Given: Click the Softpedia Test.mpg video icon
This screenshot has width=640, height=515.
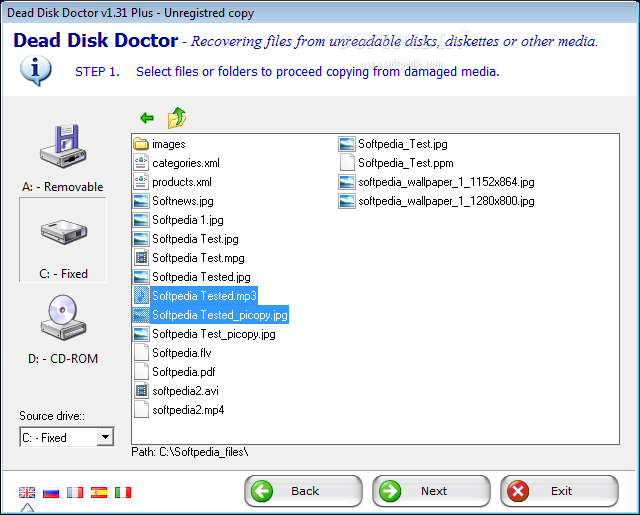Looking at the screenshot, I should tap(141, 258).
